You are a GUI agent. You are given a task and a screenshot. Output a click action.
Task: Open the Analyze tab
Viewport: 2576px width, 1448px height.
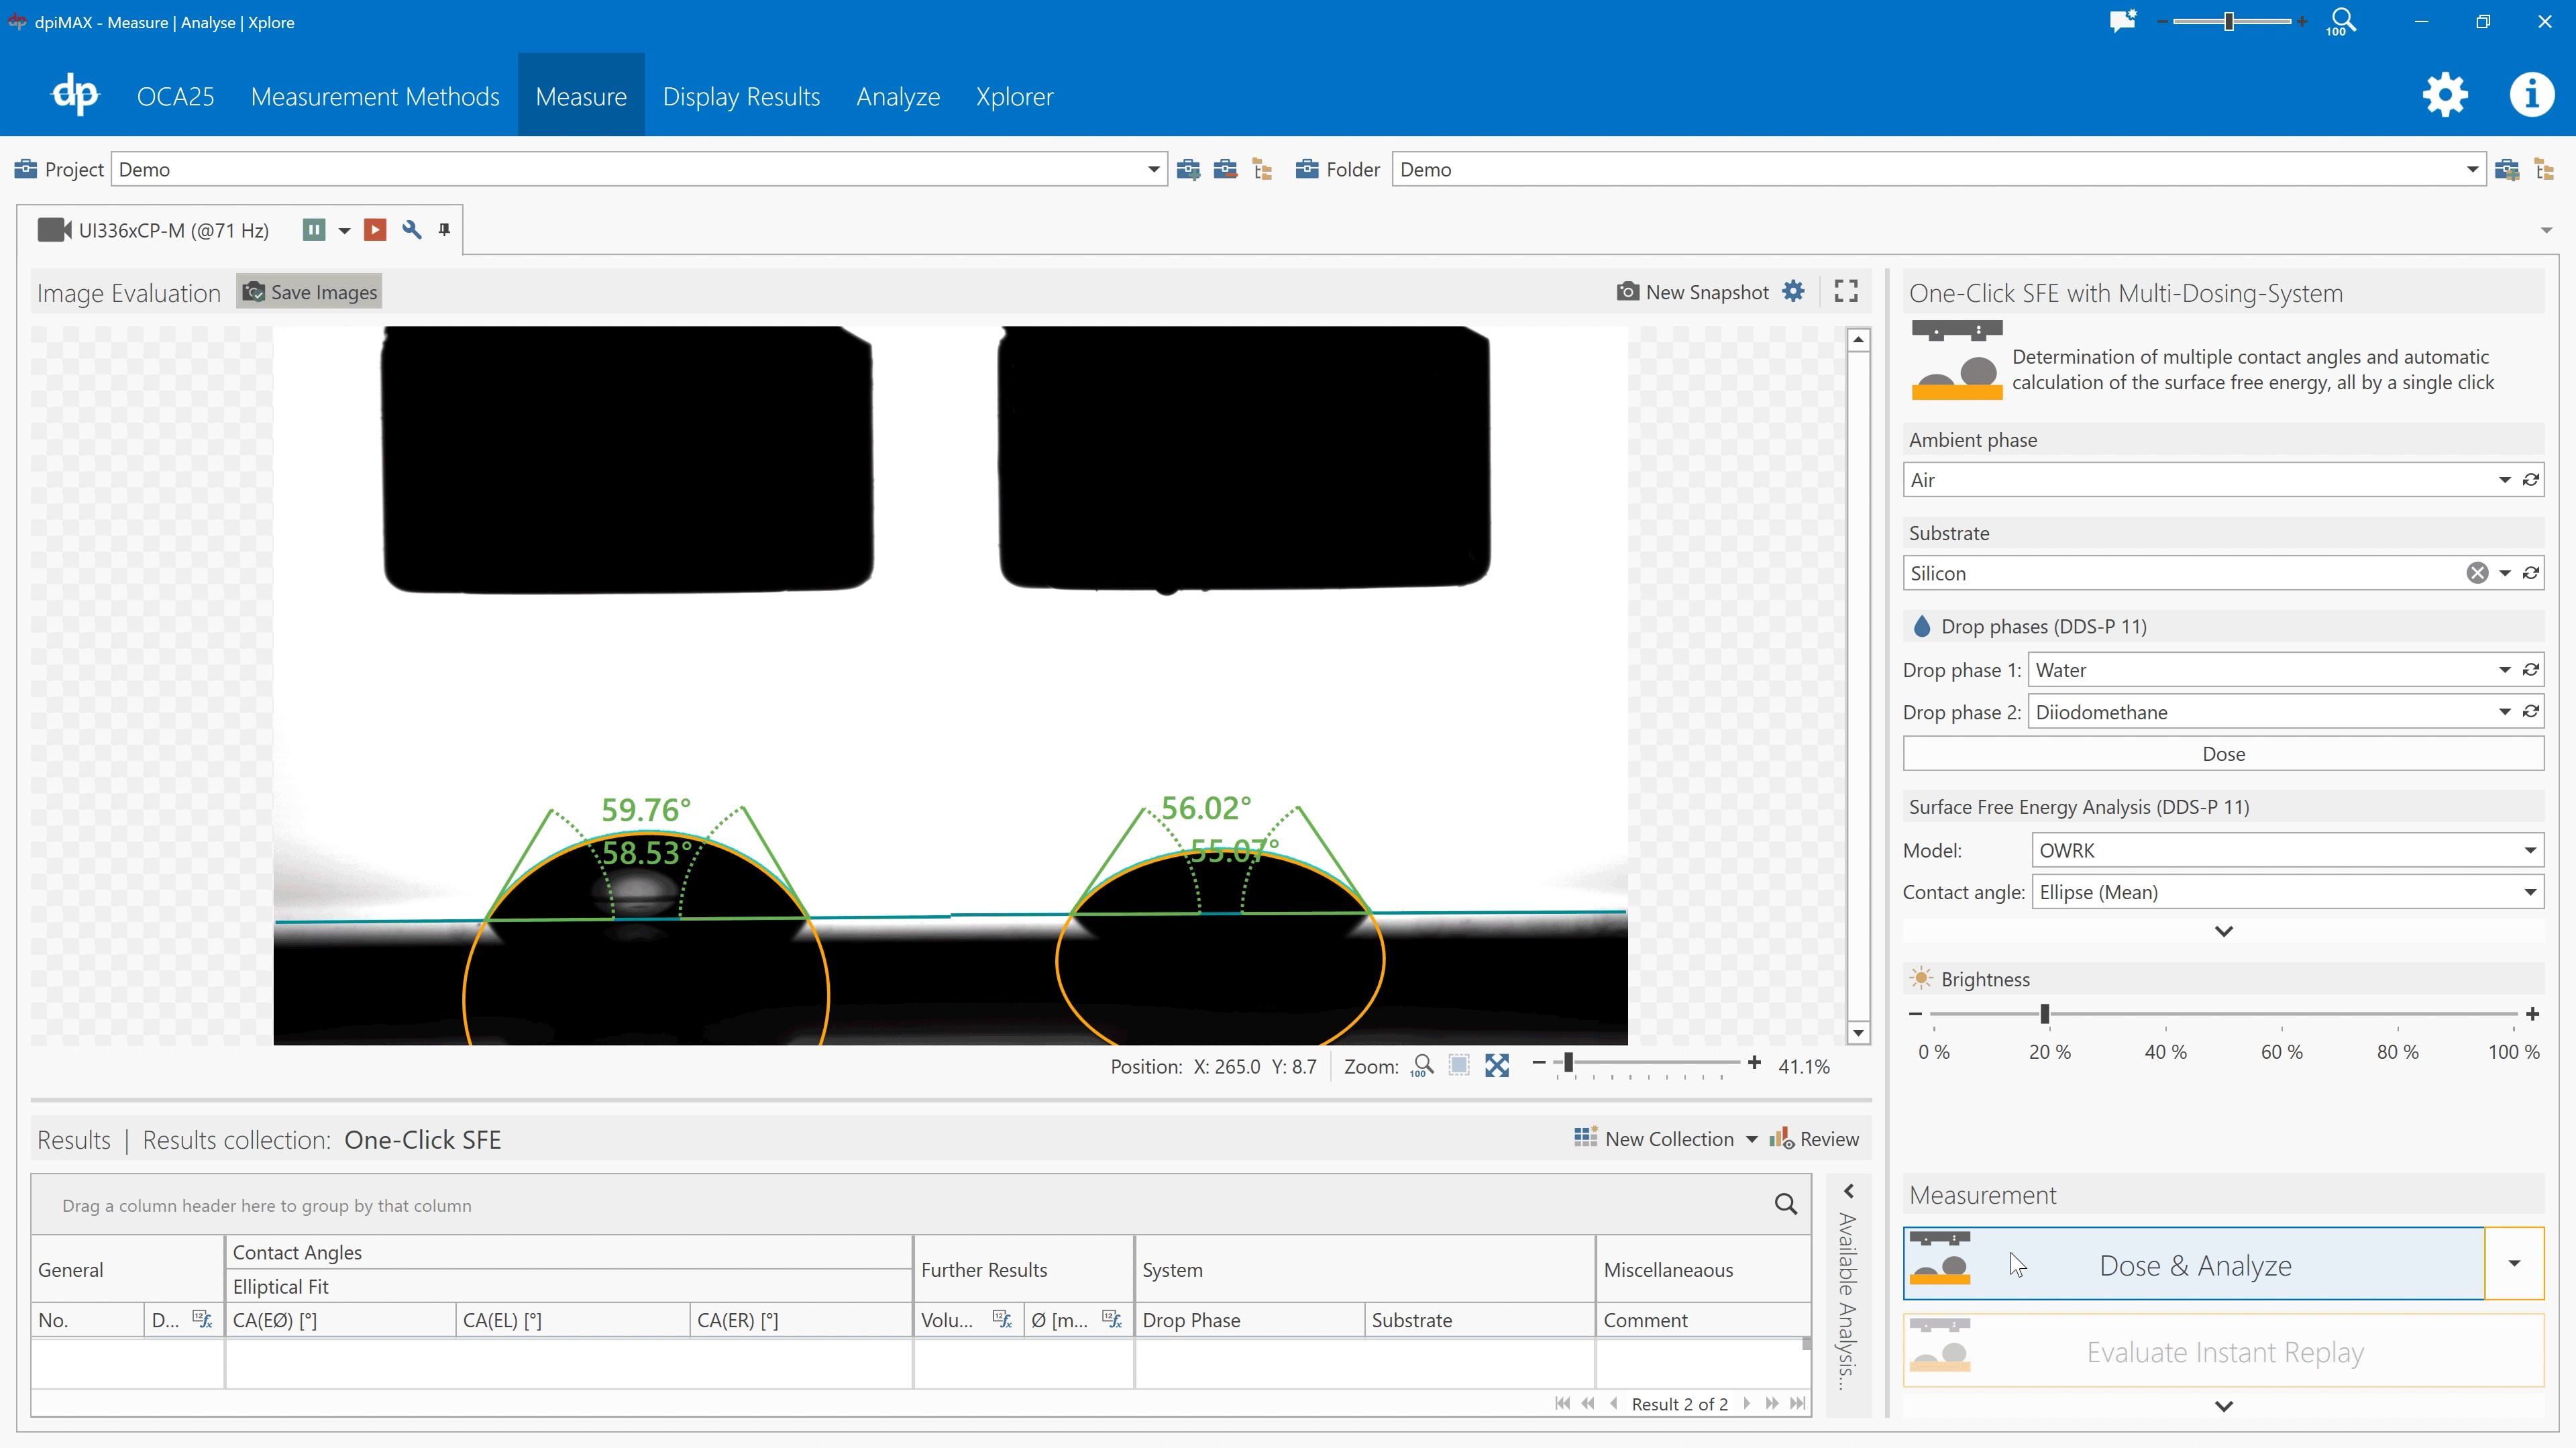coord(897,97)
